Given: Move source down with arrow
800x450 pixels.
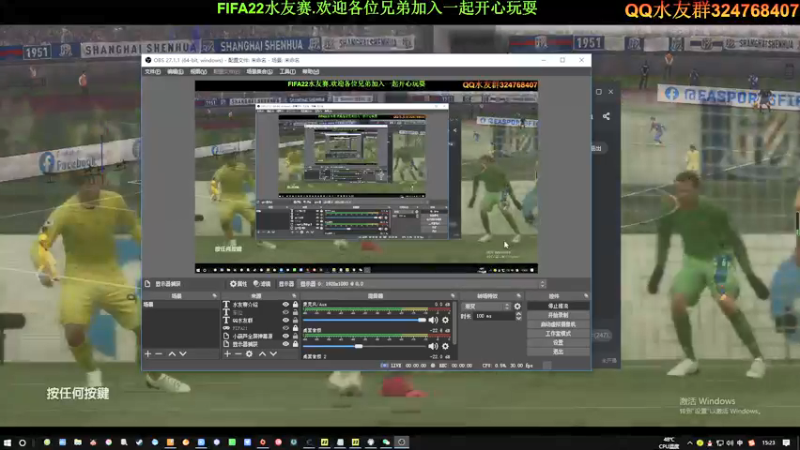Looking at the screenshot, I should (273, 354).
